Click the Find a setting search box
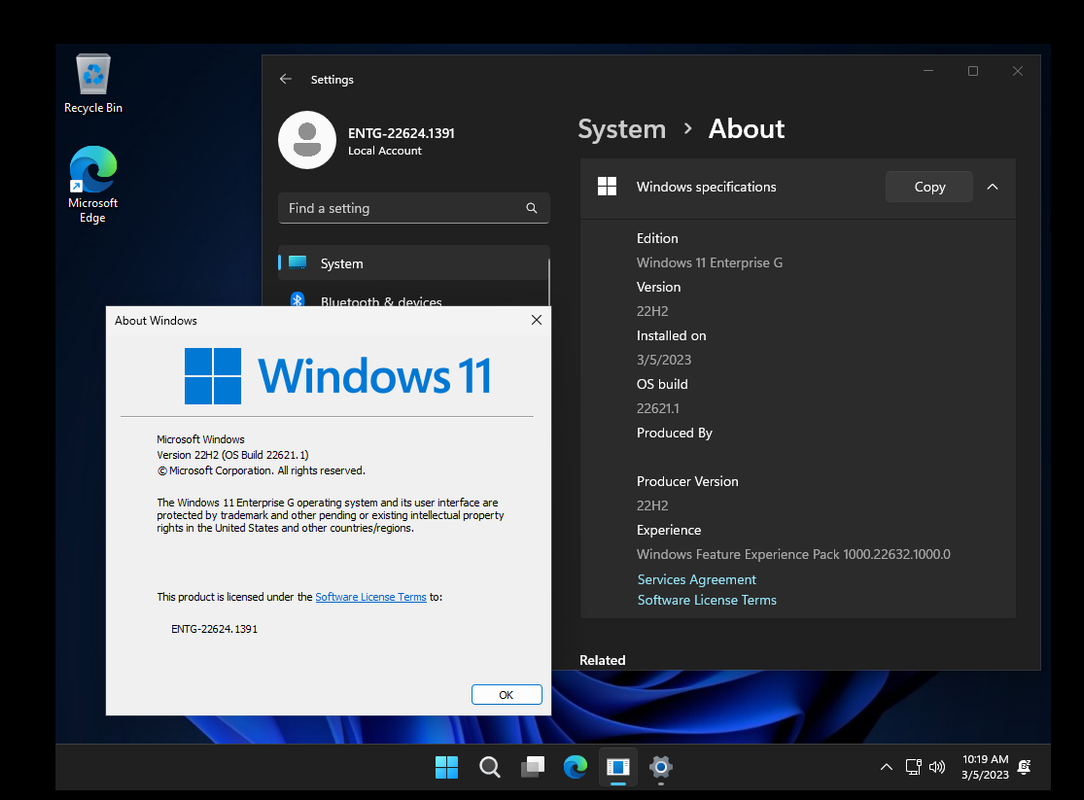This screenshot has width=1084, height=800. [413, 208]
